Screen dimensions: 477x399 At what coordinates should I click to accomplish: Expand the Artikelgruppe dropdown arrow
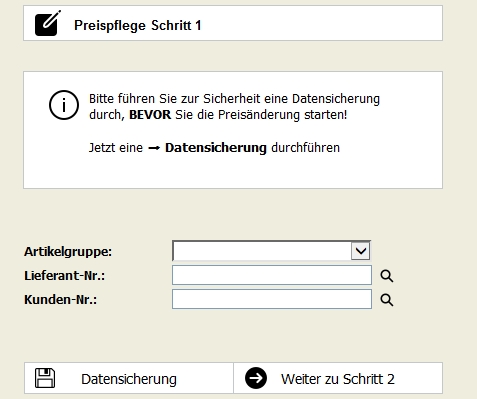(x=360, y=251)
